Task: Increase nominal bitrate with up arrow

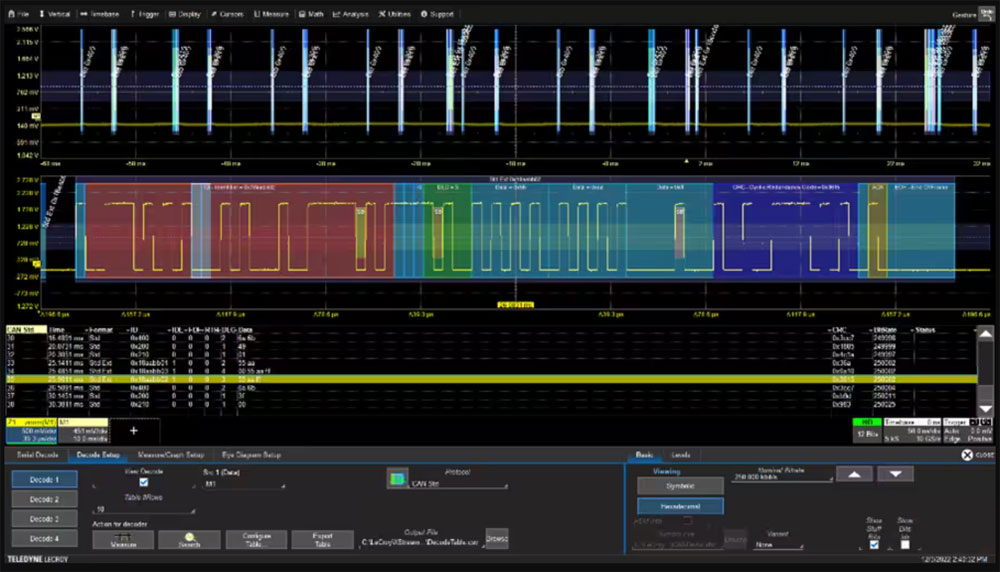Action: point(855,474)
